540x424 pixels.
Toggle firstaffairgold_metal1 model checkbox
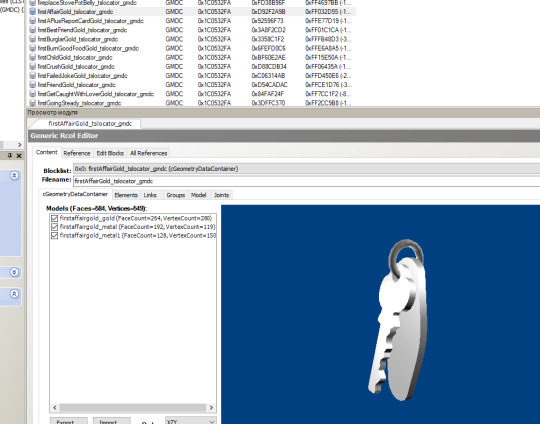54,236
